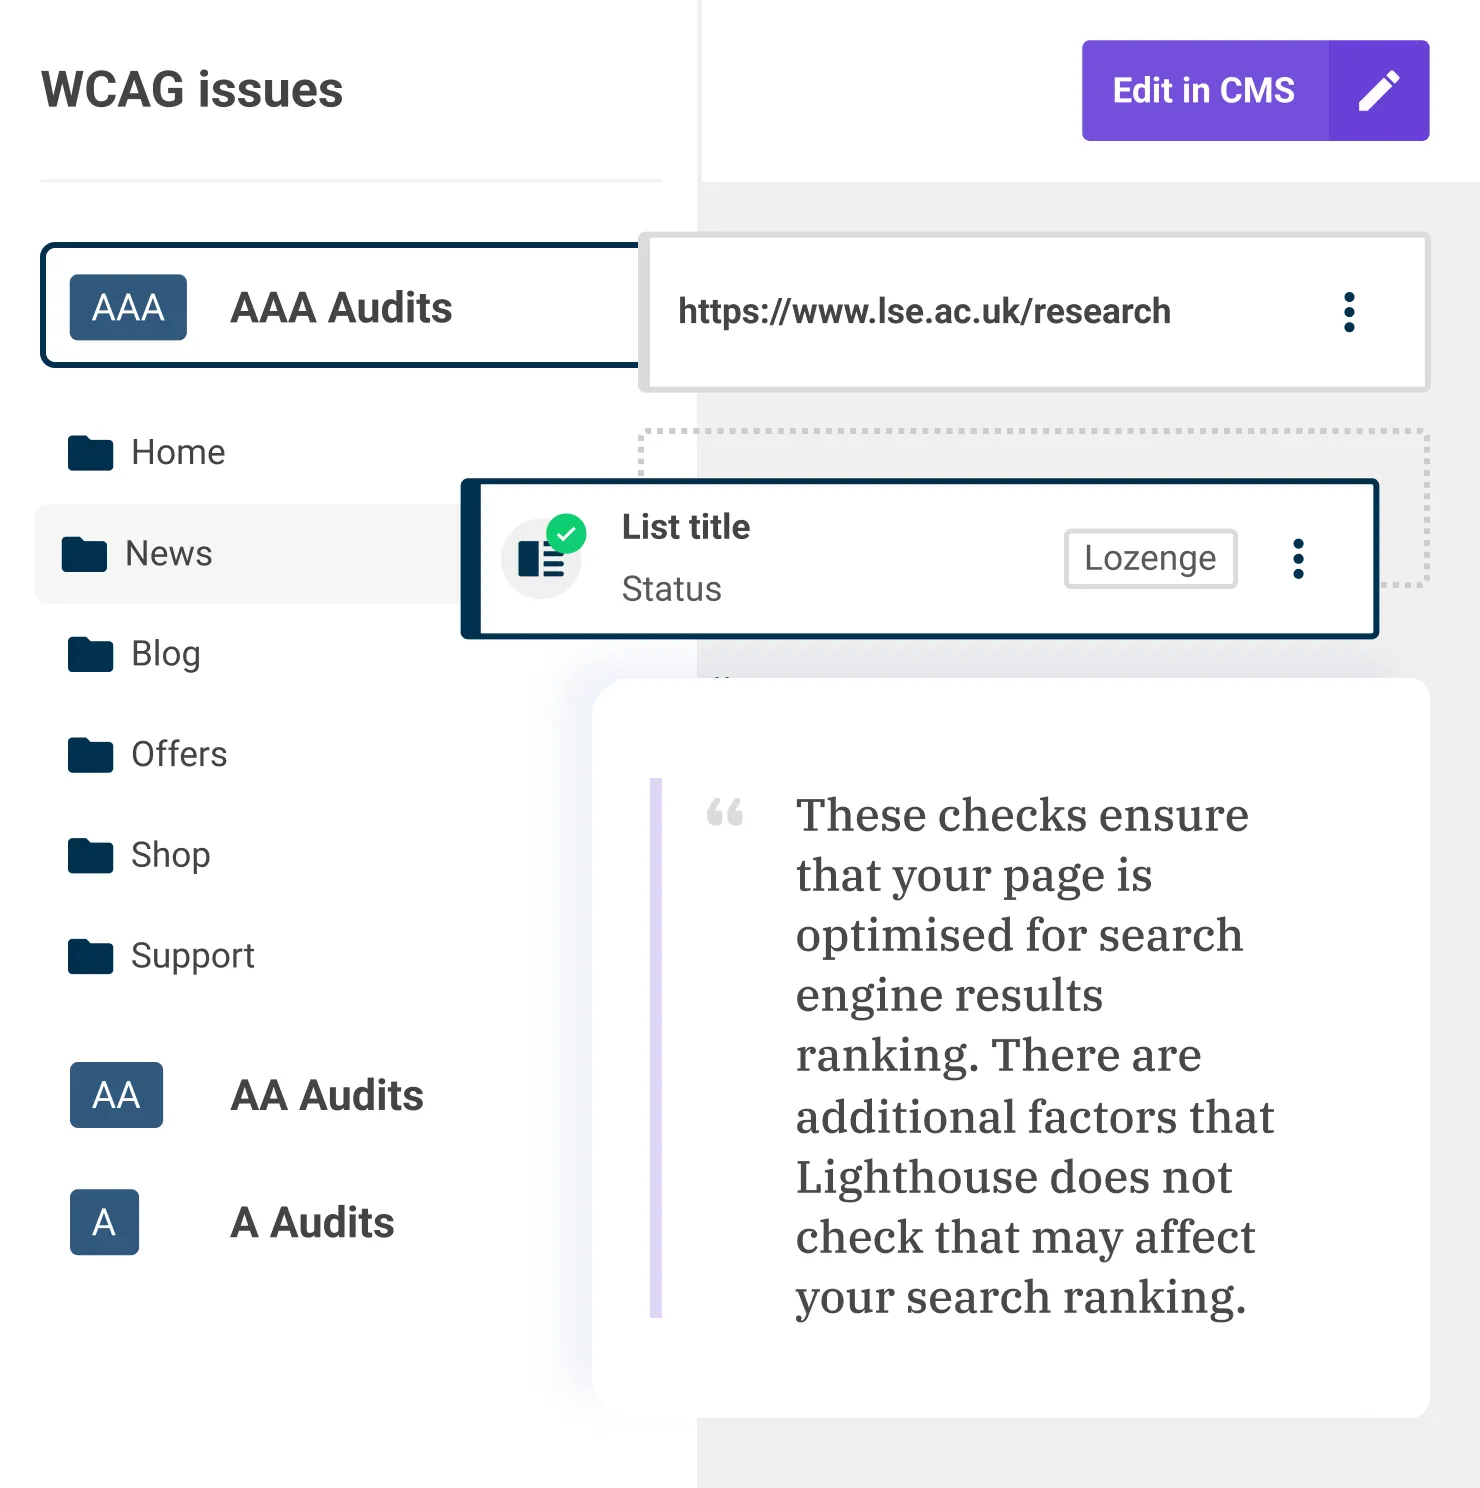
Task: Select the AAA Audits section
Action: pos(341,308)
